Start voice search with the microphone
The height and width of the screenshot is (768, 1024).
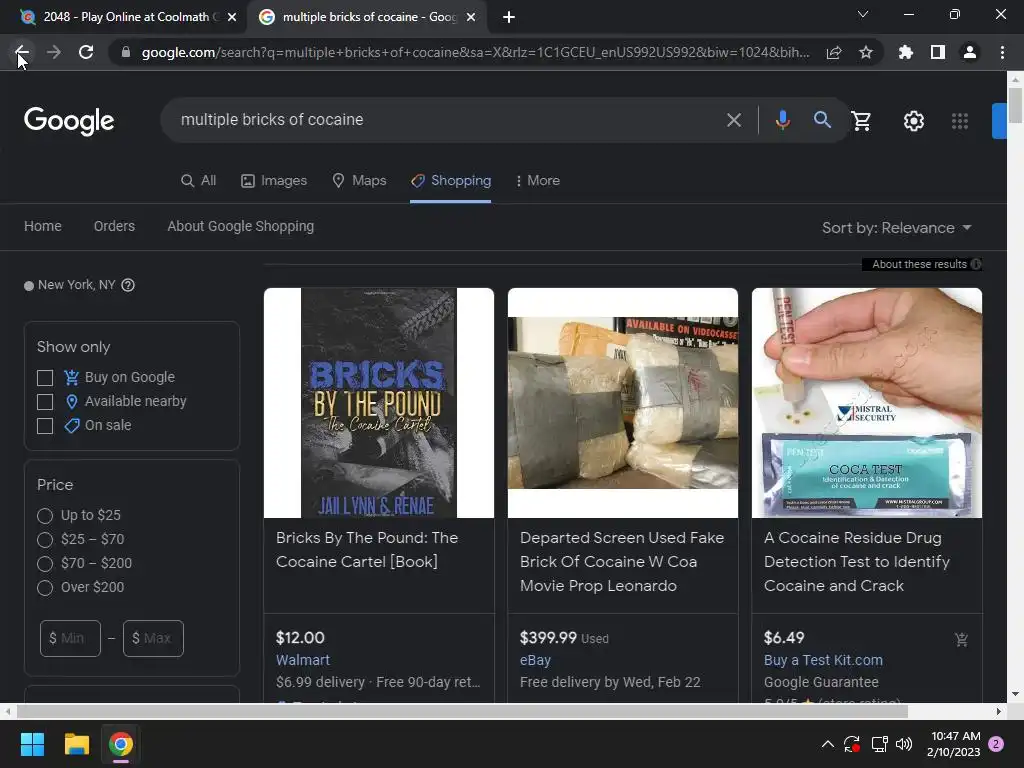point(782,120)
